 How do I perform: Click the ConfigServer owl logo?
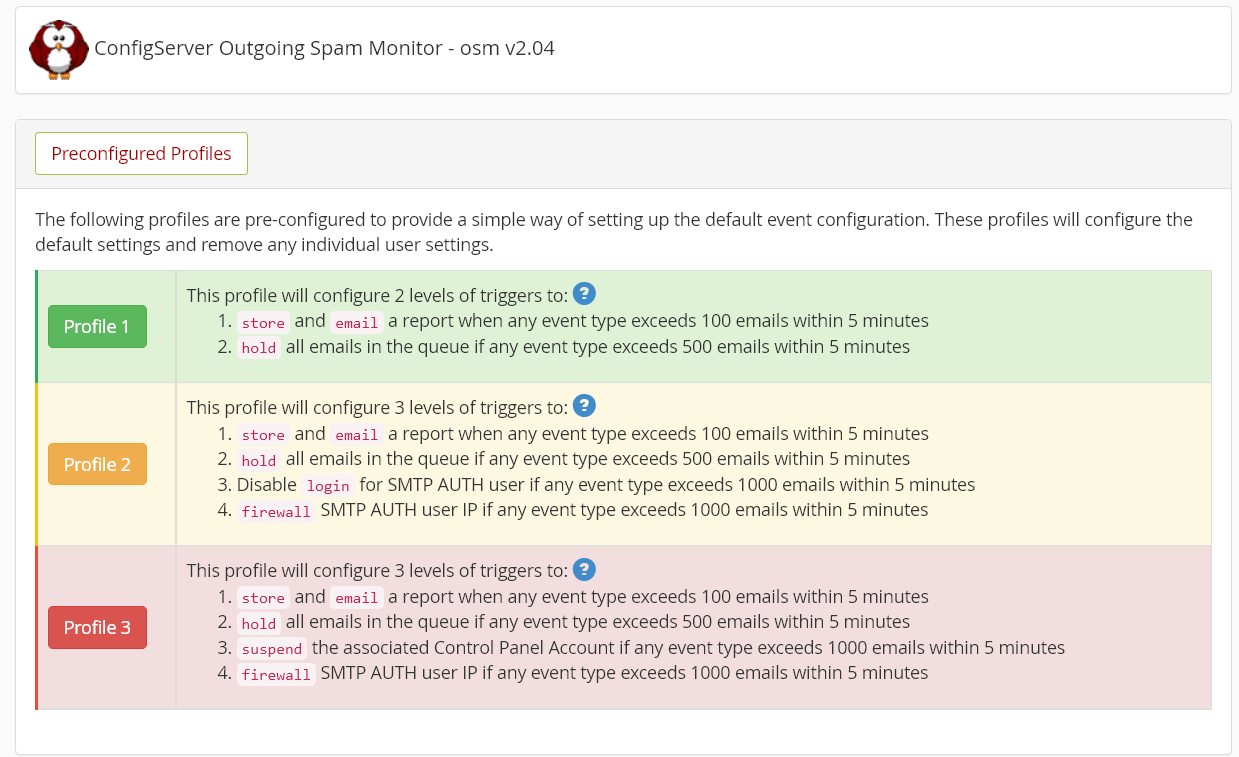[x=59, y=49]
